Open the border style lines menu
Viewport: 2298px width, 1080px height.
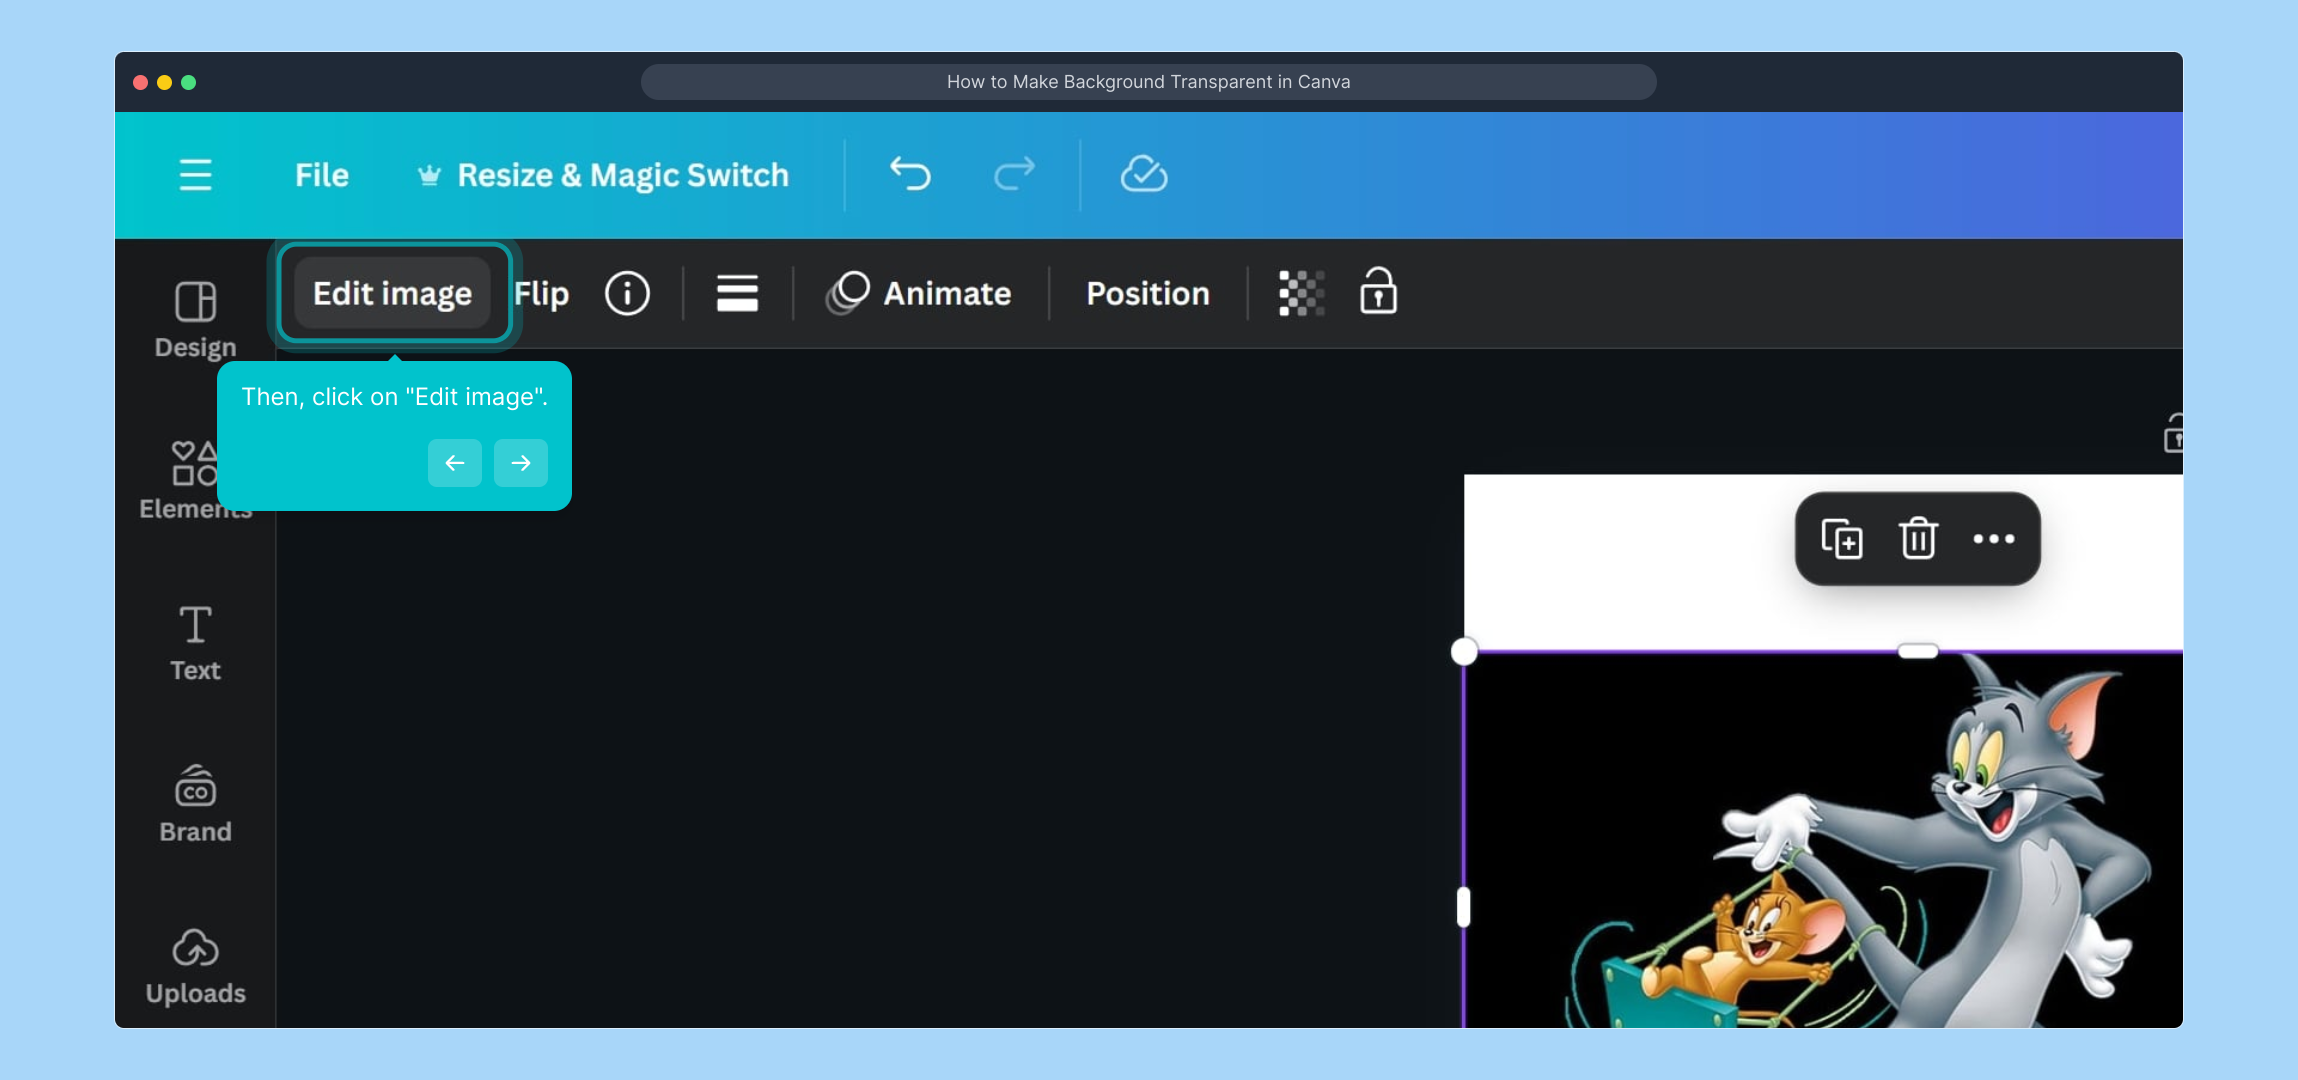pyautogui.click(x=737, y=294)
